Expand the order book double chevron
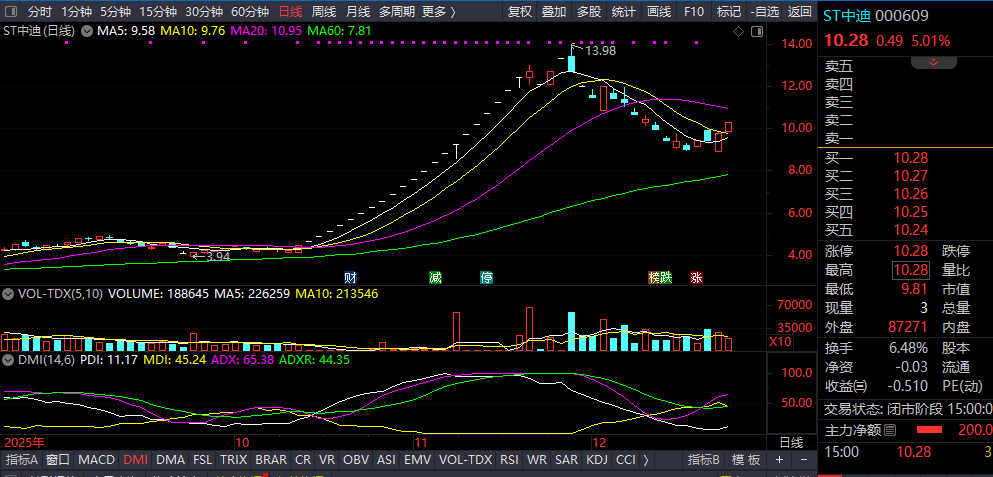Viewport: 993px width, 477px height. pyautogui.click(x=933, y=63)
